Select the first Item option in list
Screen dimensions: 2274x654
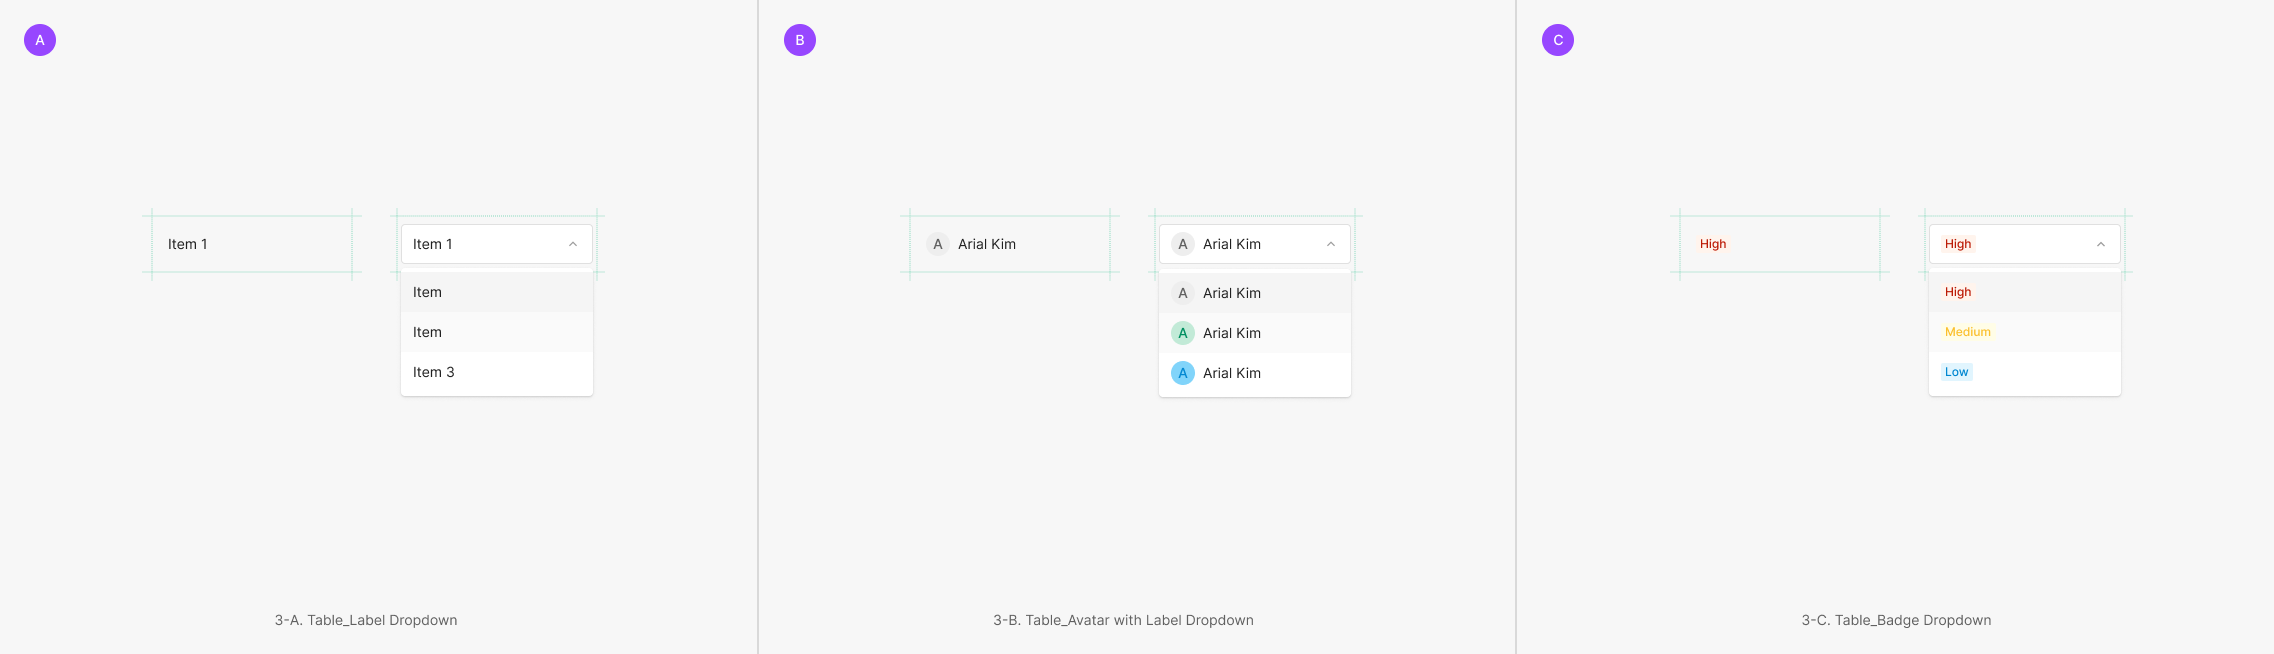coord(428,292)
